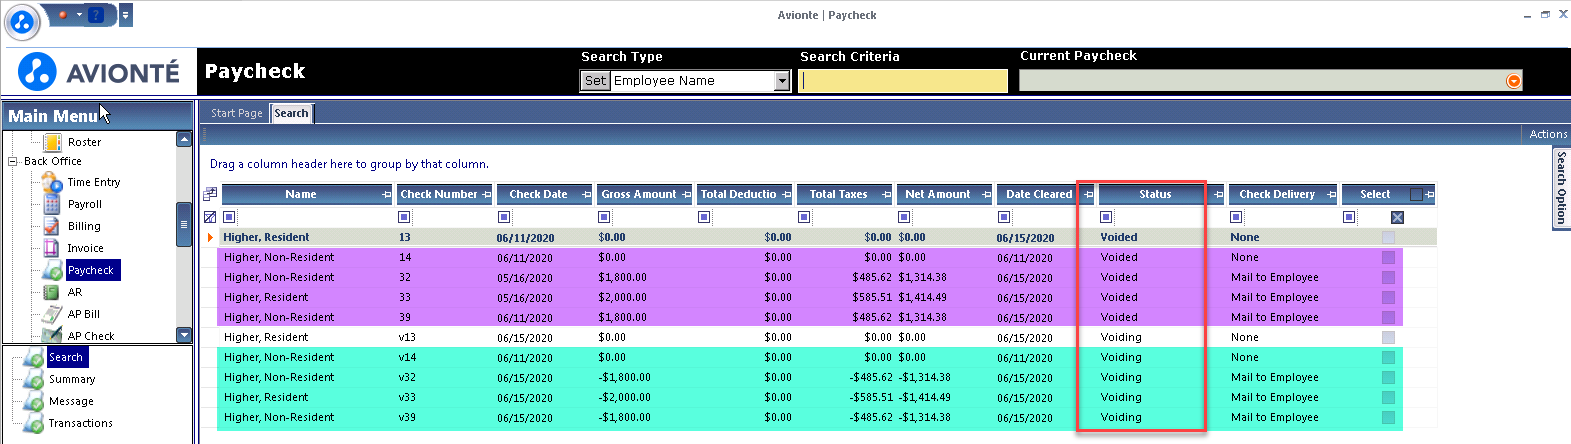Expand the Current Paycheck orange dropdown
1571x444 pixels.
(x=1513, y=81)
